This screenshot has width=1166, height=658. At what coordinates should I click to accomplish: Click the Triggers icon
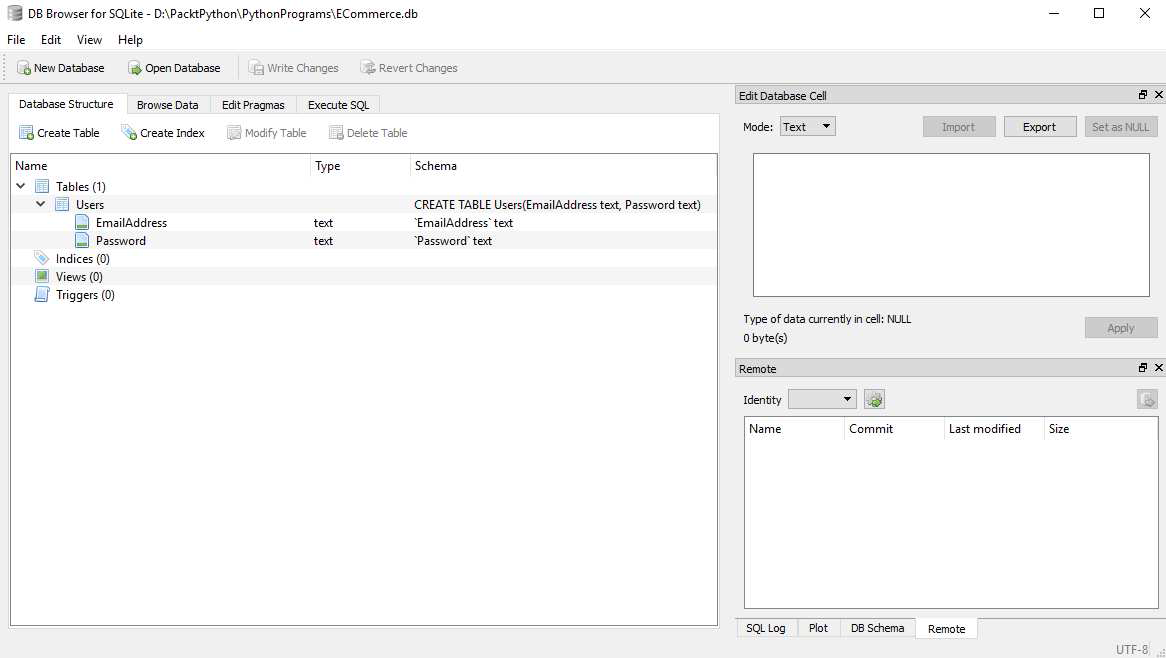(42, 294)
